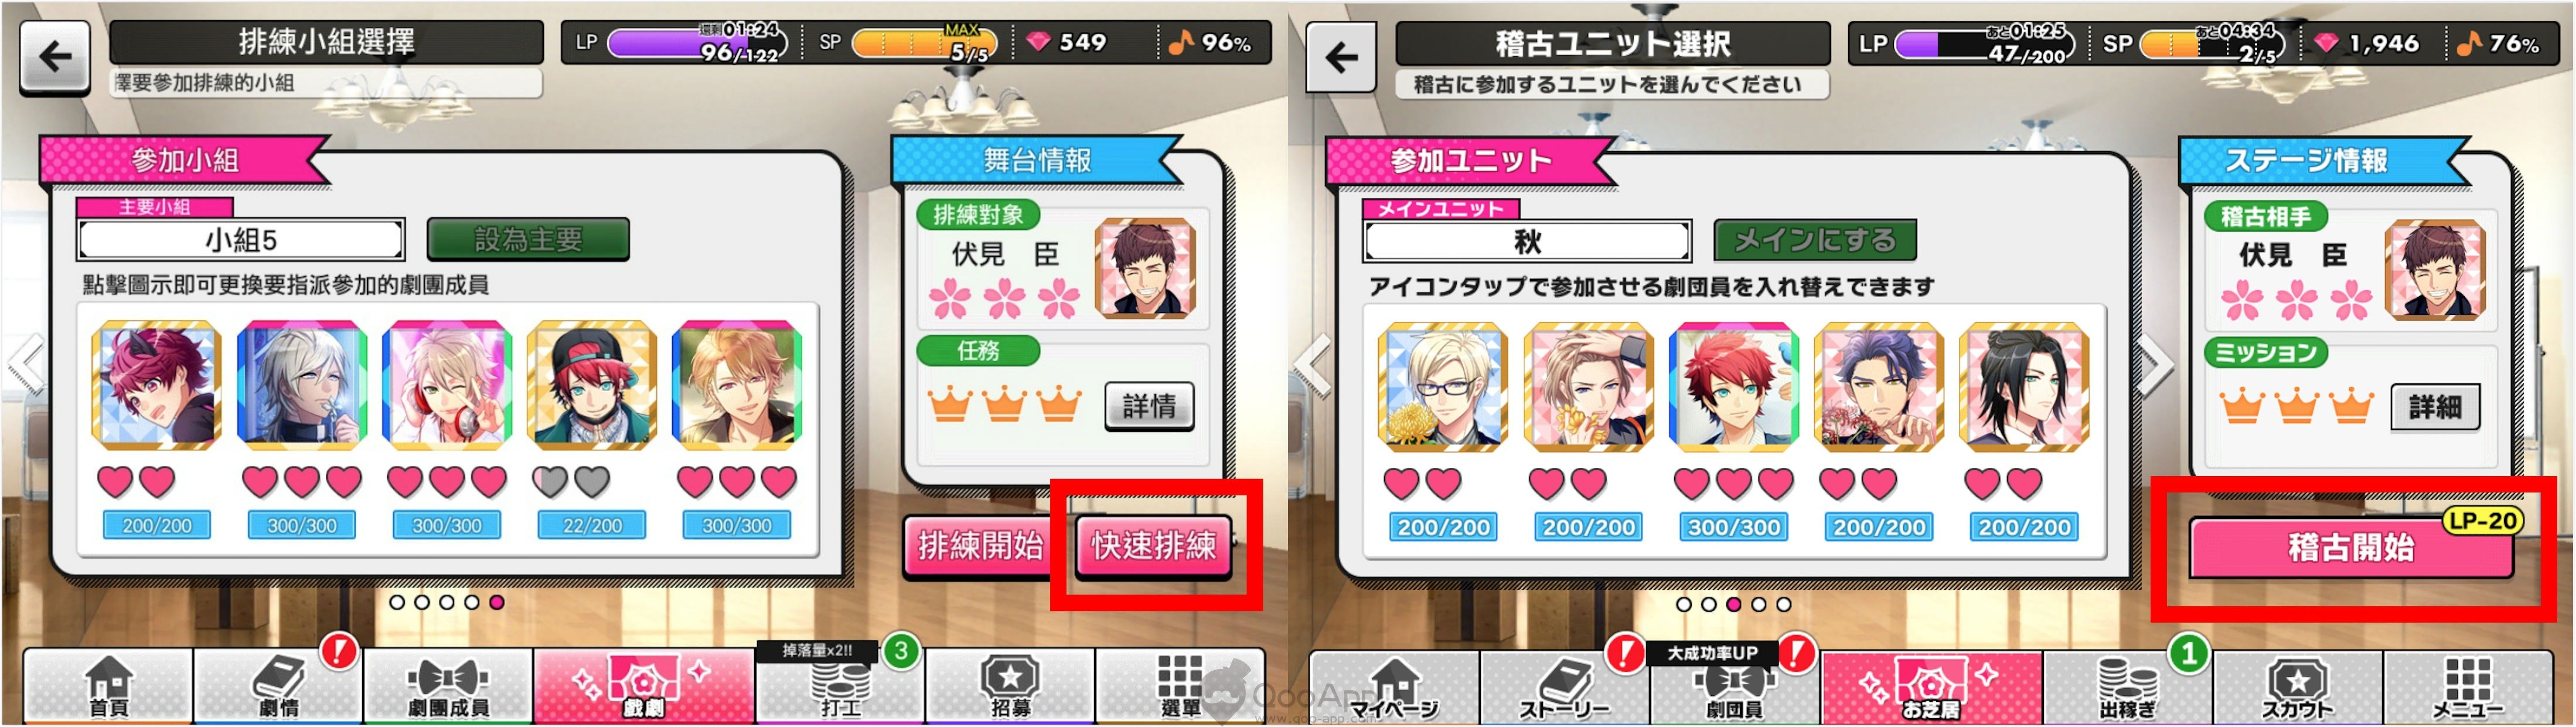2576x727 pixels.
Task: Switch to 戲劇 theater tab
Action: coord(643,686)
